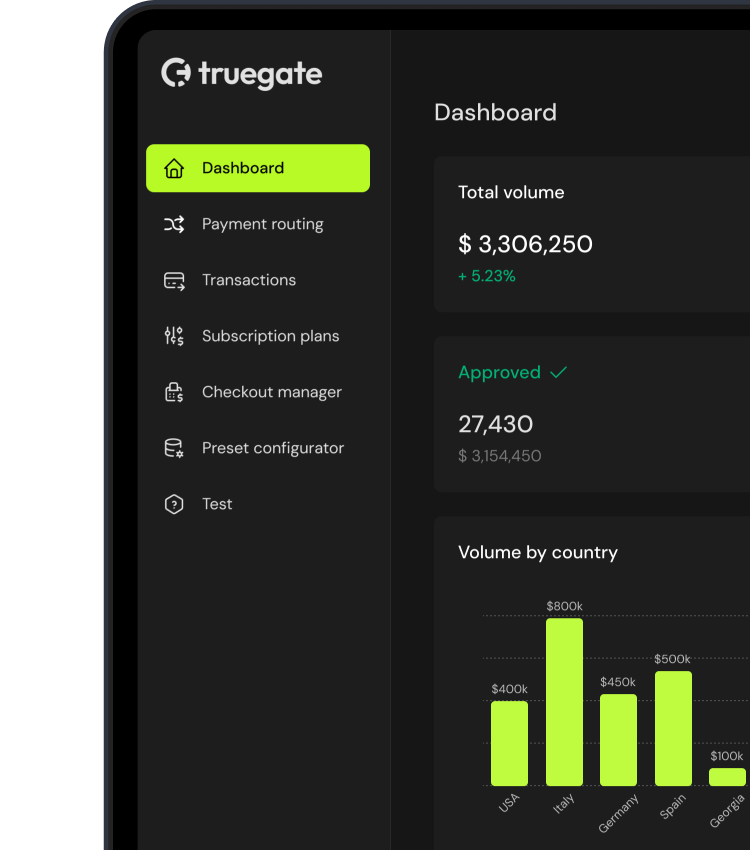Click the Georgia axis label
The height and width of the screenshot is (850, 750).
[727, 811]
